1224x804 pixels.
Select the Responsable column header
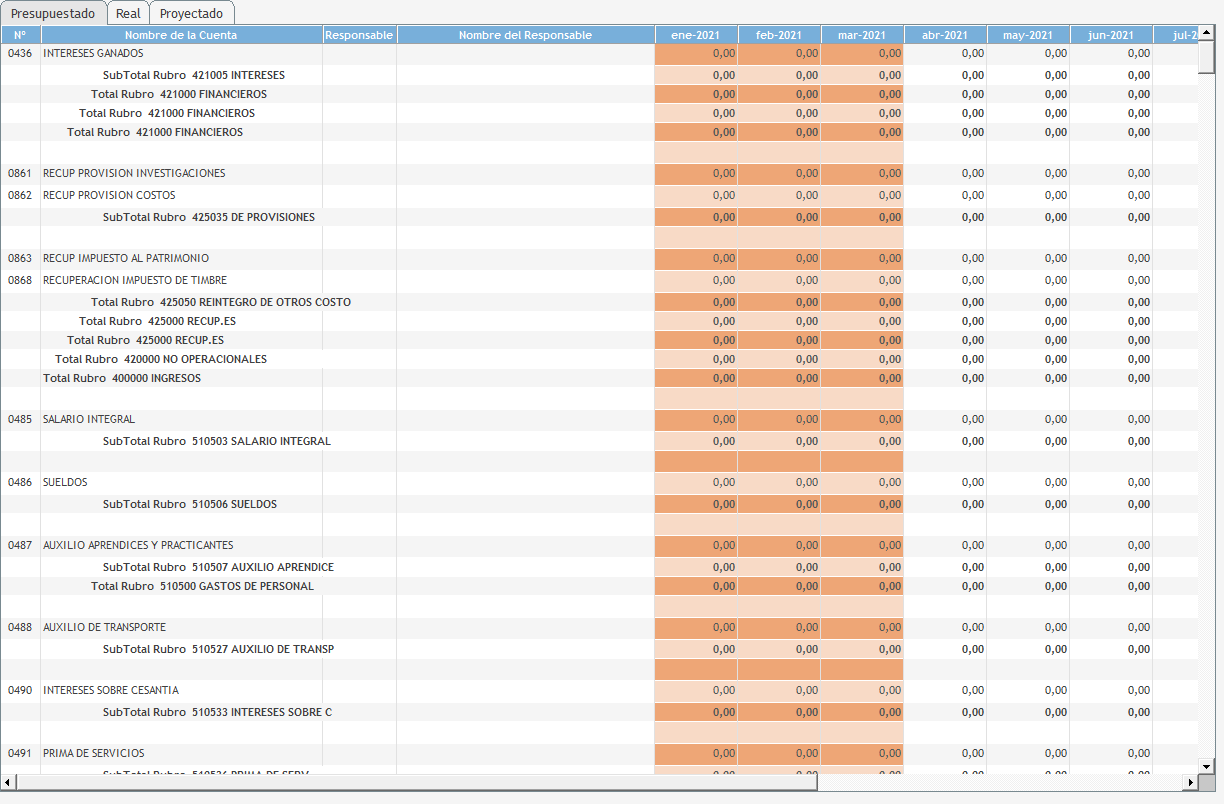(359, 35)
